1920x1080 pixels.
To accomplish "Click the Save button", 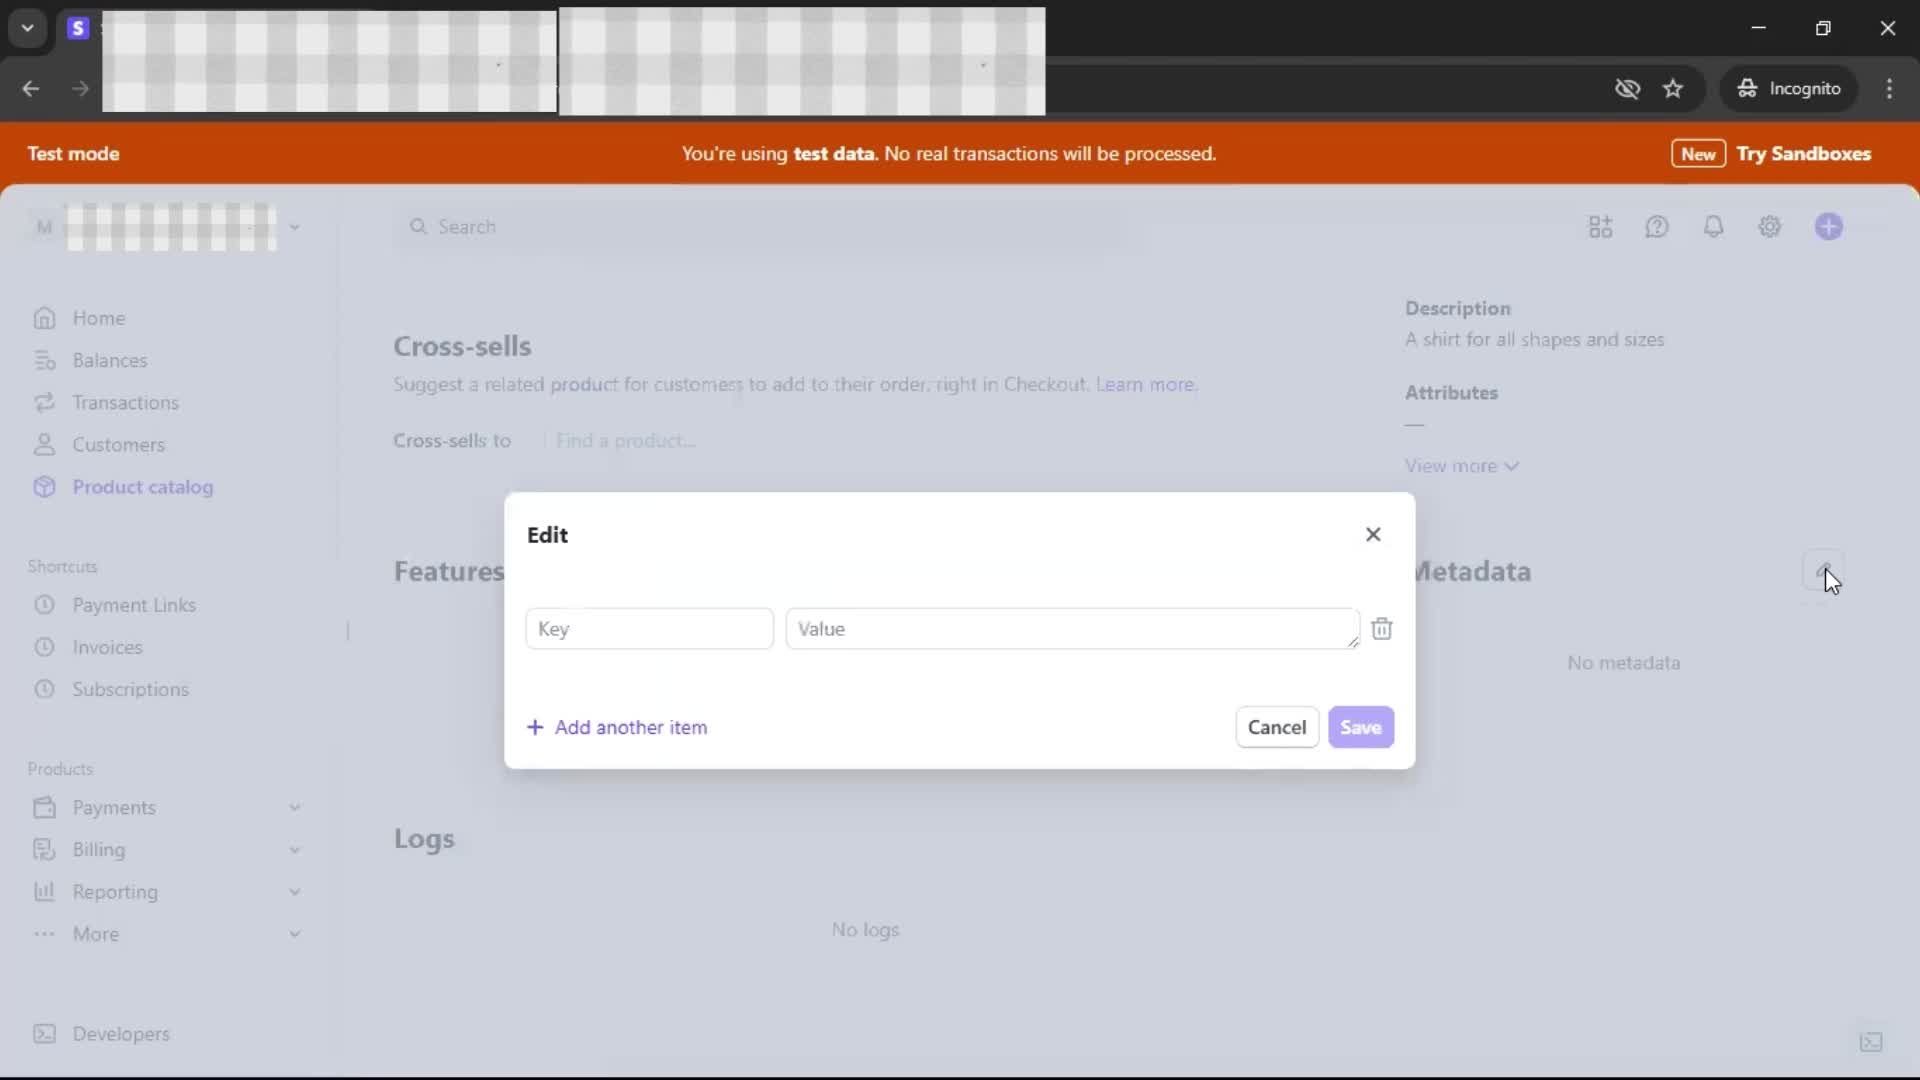I will 1360,728.
